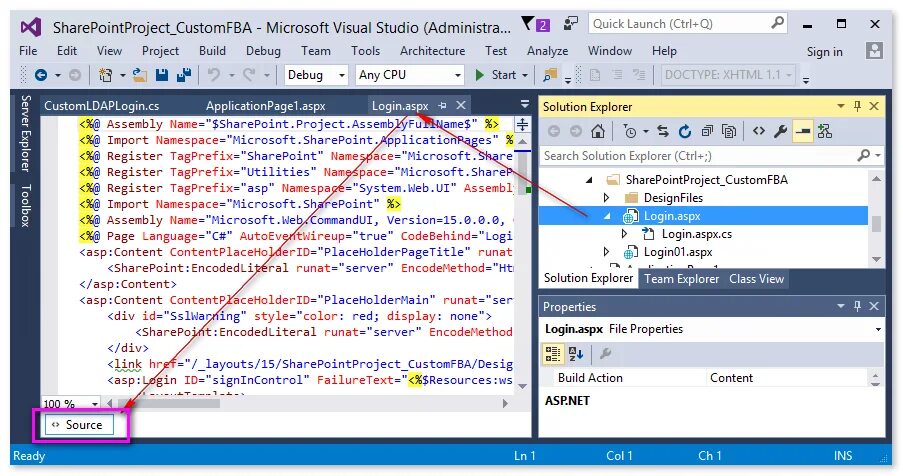Click the Navigate Backward toolbar icon
The height and width of the screenshot is (476, 903).
click(x=41, y=75)
